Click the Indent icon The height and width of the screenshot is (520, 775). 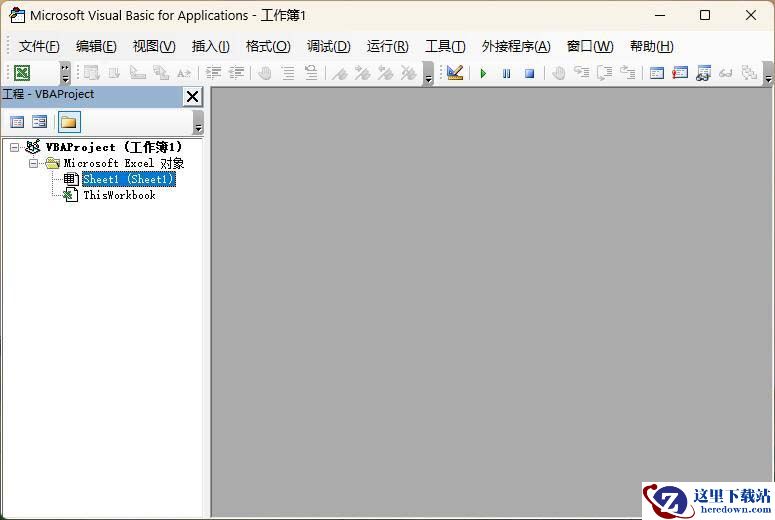214,73
